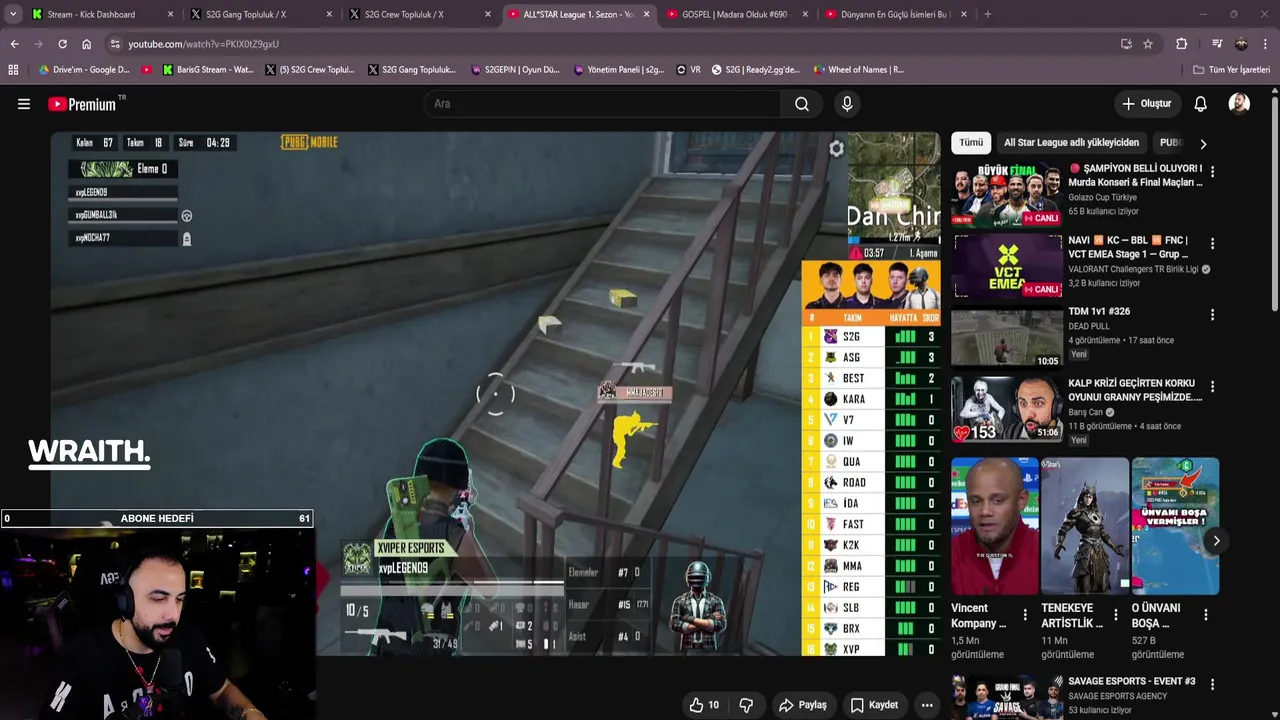Open Tüm Yer İşaretleri folder
1280x720 pixels.
tap(1231, 70)
